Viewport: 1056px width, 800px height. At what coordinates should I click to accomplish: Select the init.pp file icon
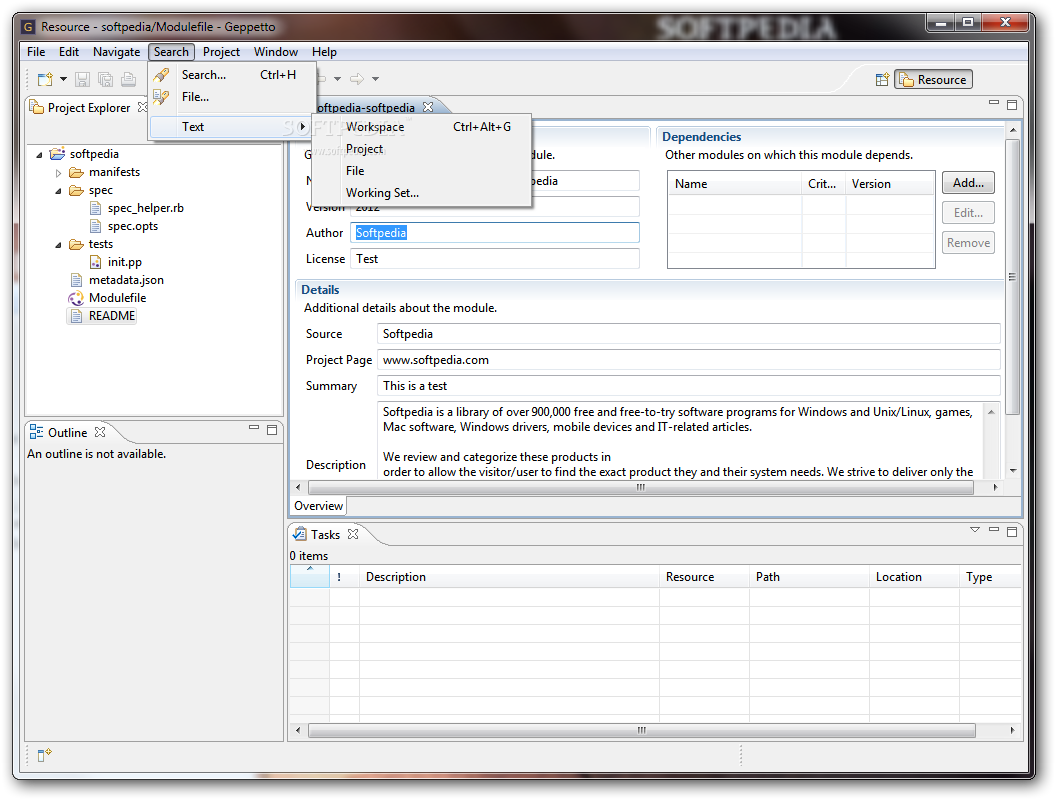[96, 262]
